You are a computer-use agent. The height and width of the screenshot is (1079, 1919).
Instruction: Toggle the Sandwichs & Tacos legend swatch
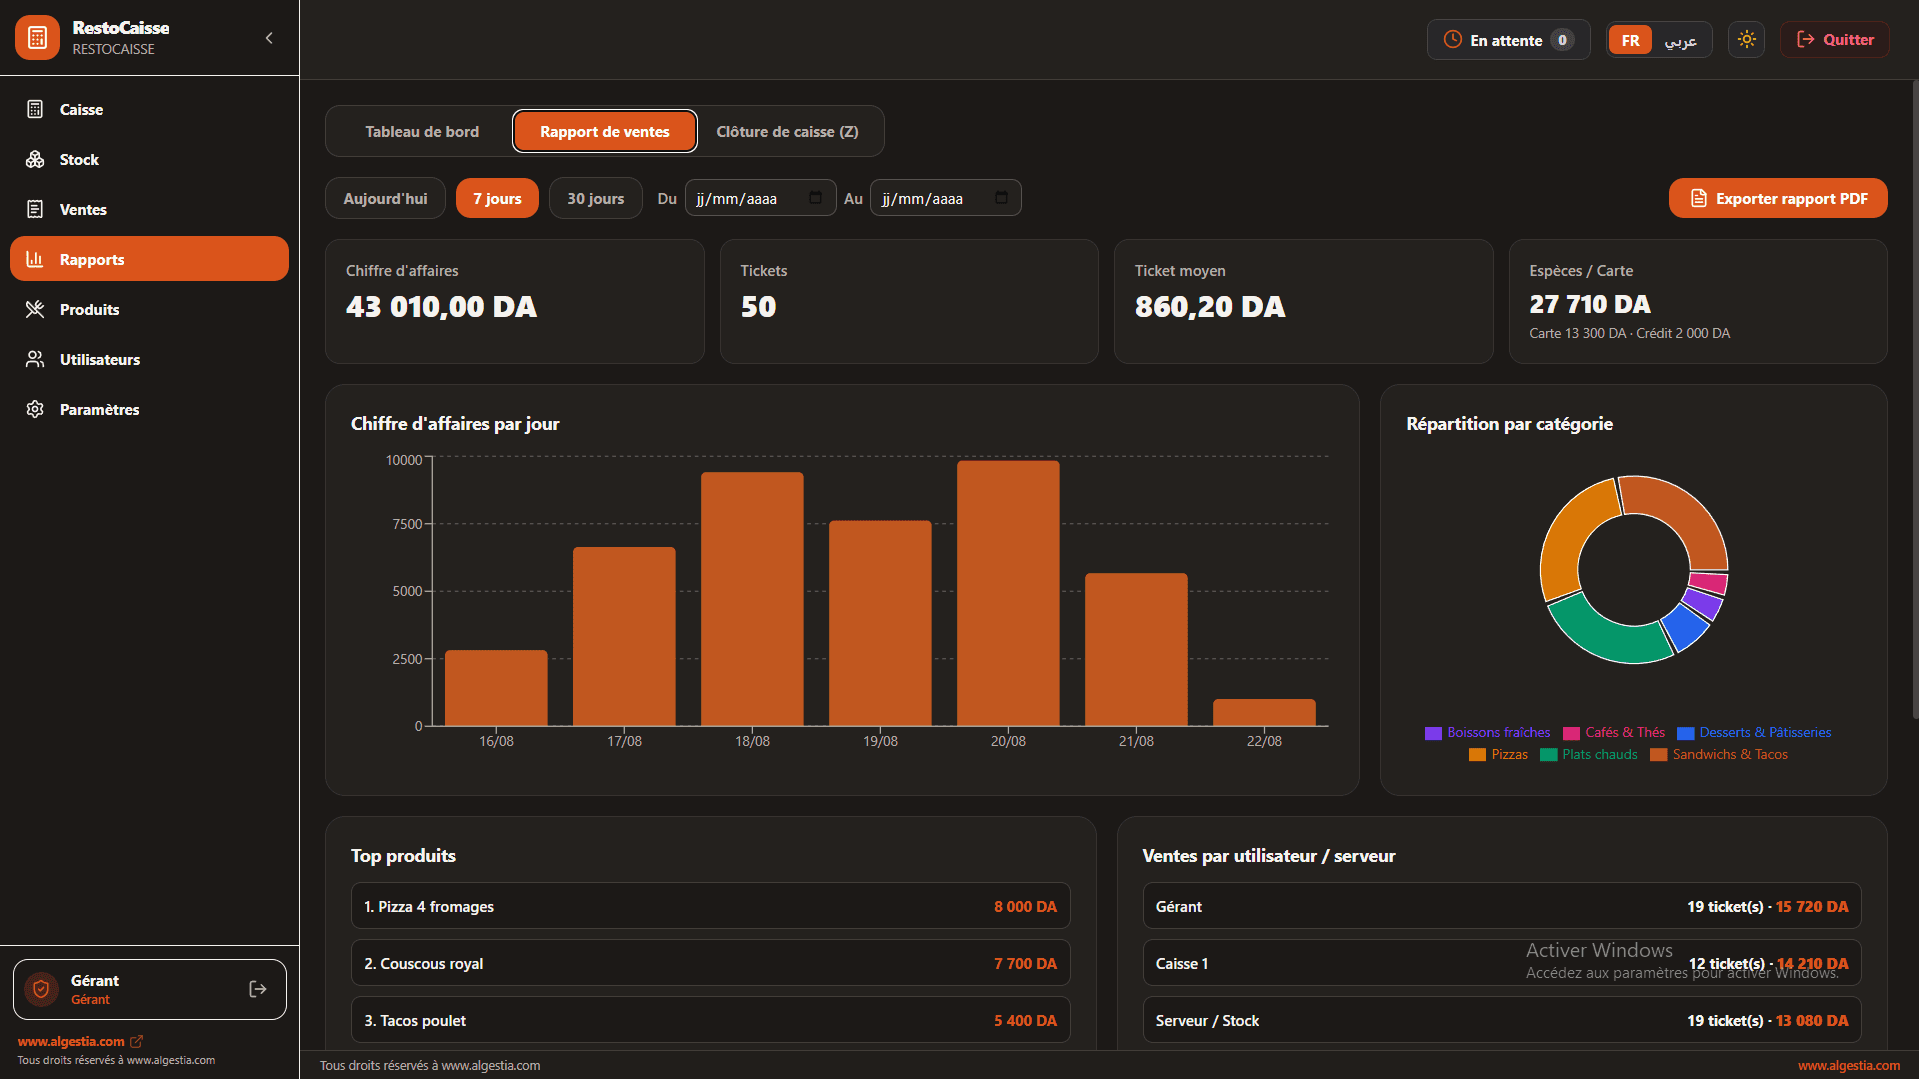click(x=1658, y=755)
